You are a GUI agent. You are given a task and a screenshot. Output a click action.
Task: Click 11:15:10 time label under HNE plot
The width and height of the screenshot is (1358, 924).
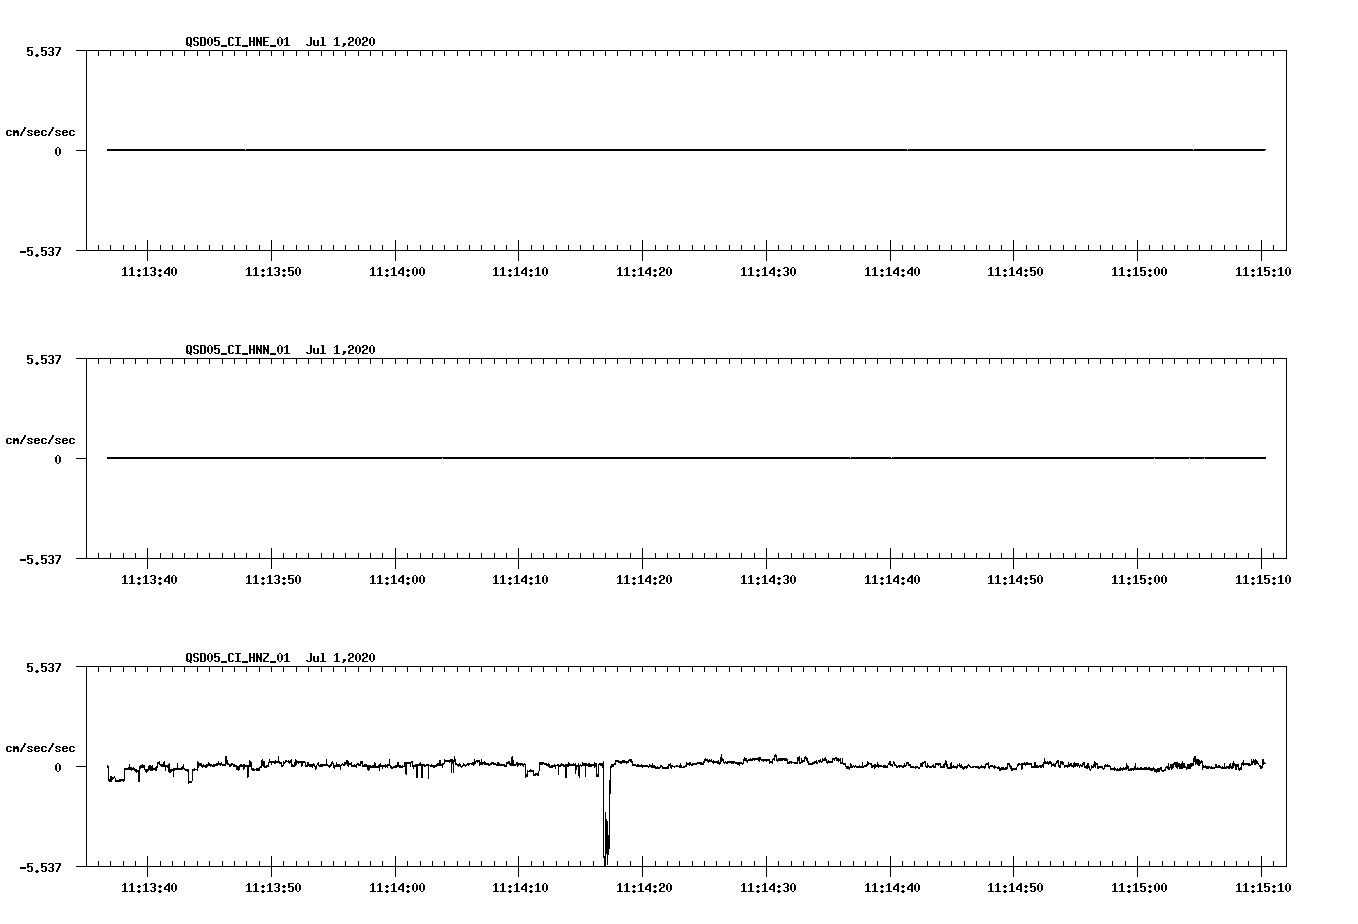[1263, 272]
